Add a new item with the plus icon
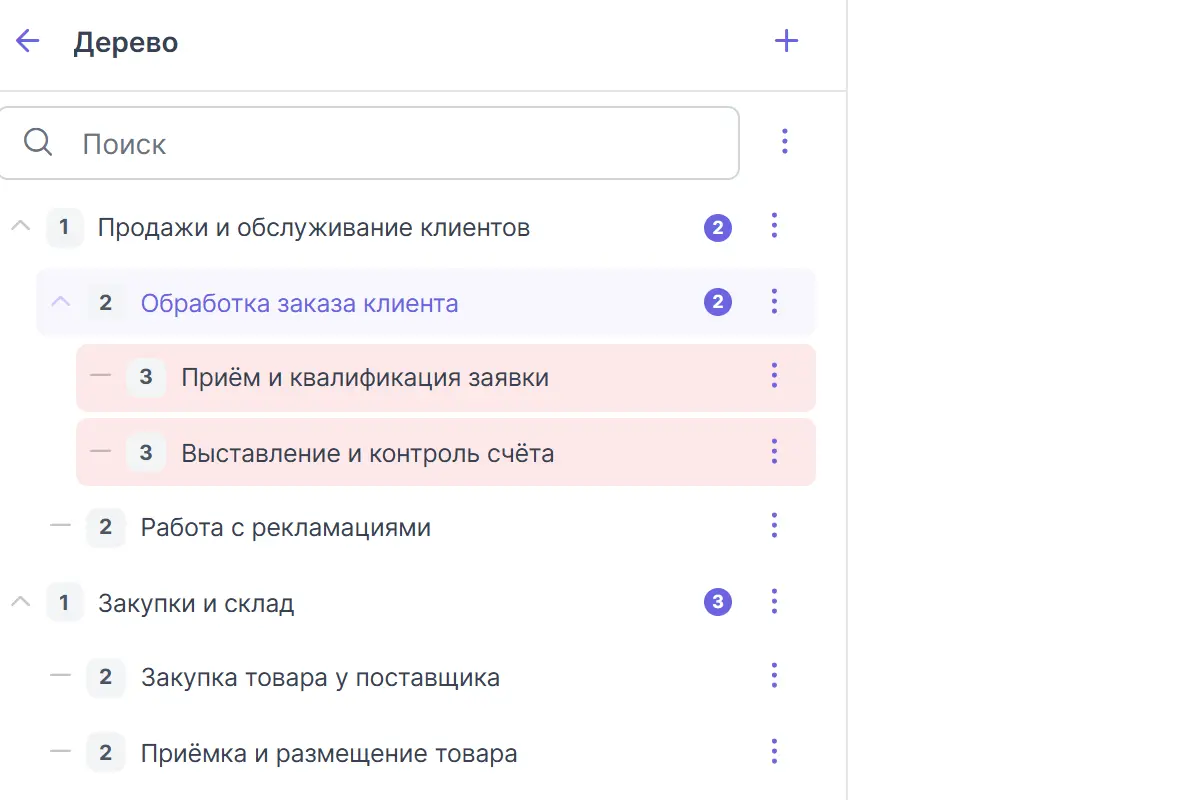Screen dimensions: 1200x800 click(787, 41)
